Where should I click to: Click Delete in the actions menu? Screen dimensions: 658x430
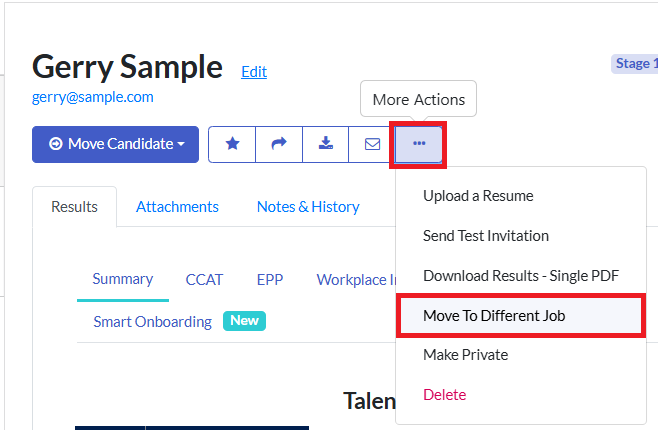click(444, 395)
